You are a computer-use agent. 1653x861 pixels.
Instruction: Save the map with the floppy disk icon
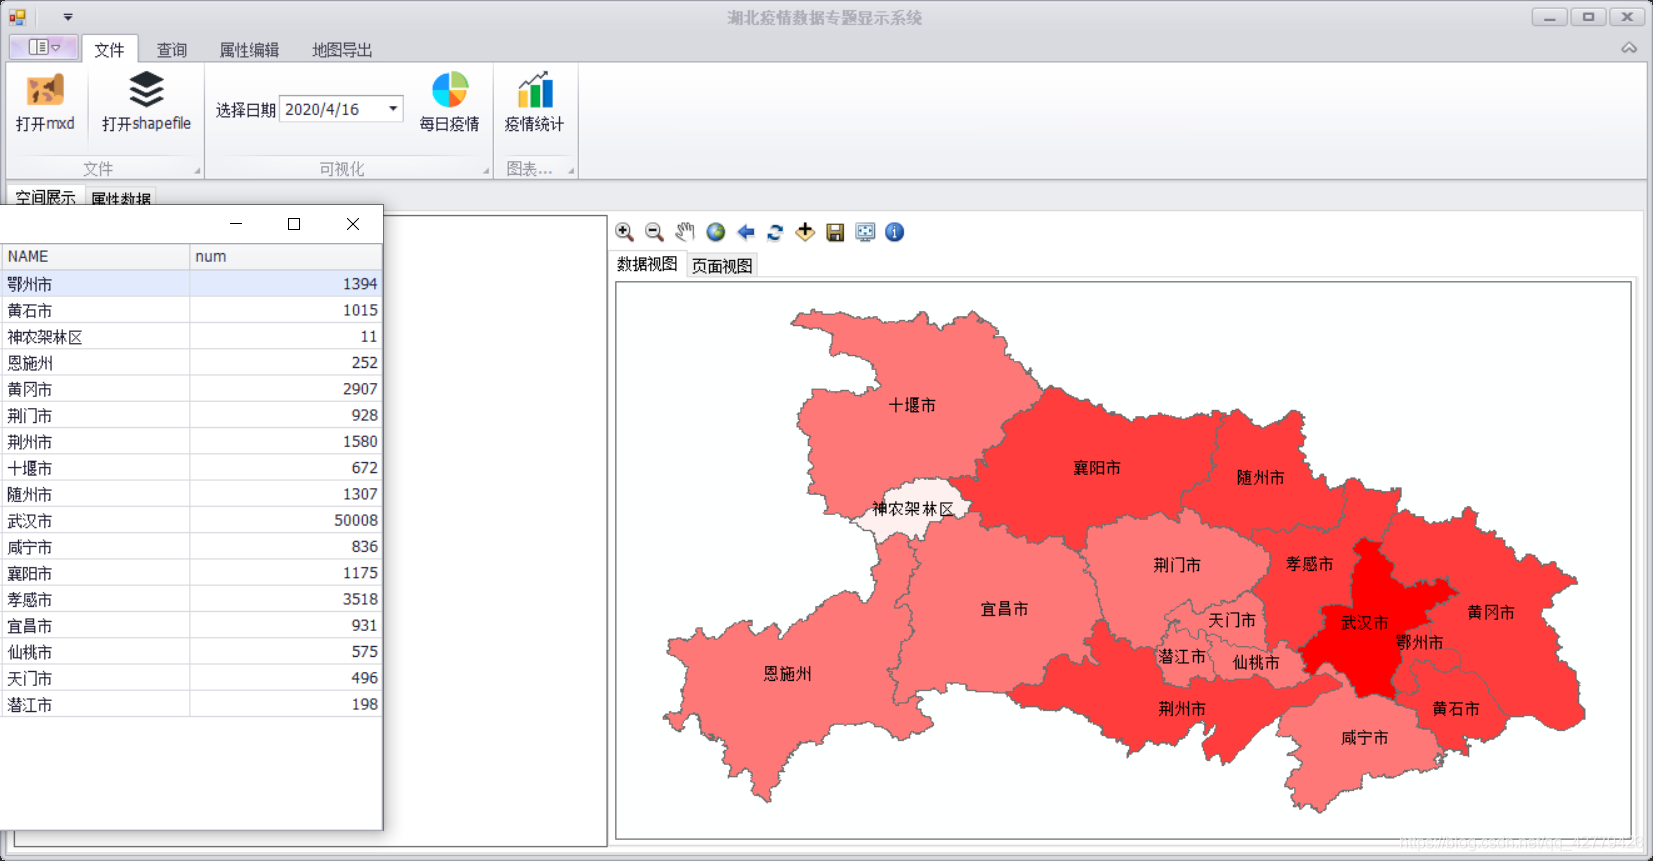(835, 232)
